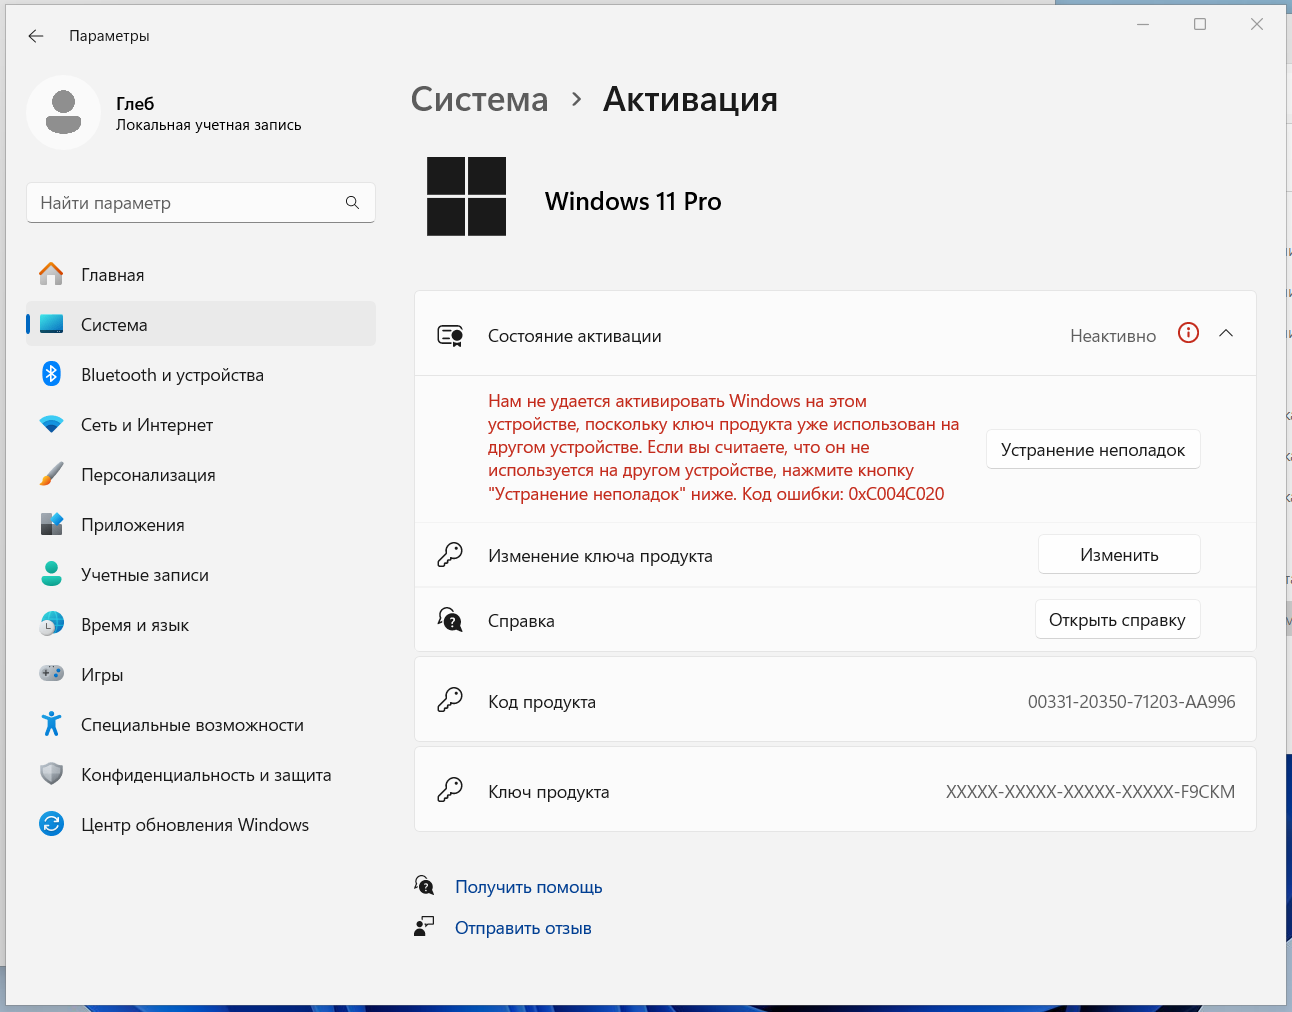Maximize the Параметры window

click(x=1200, y=24)
